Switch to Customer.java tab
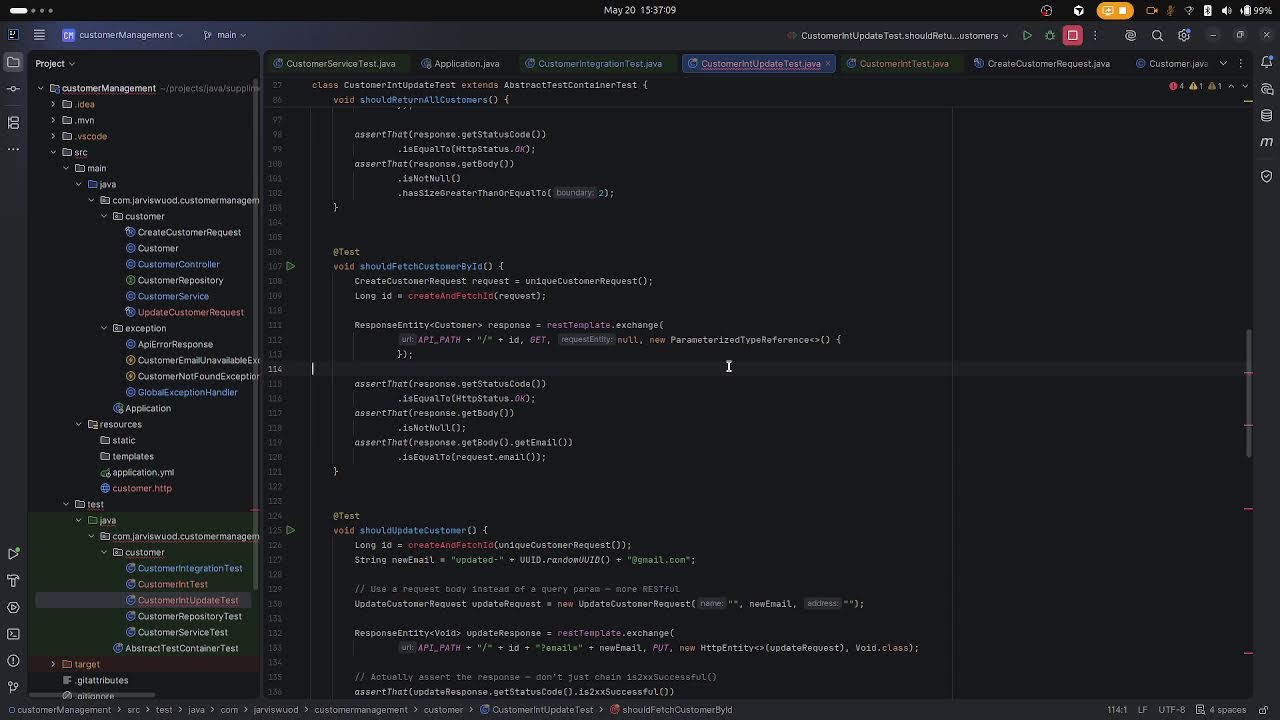The height and width of the screenshot is (720, 1280). (x=1171, y=63)
